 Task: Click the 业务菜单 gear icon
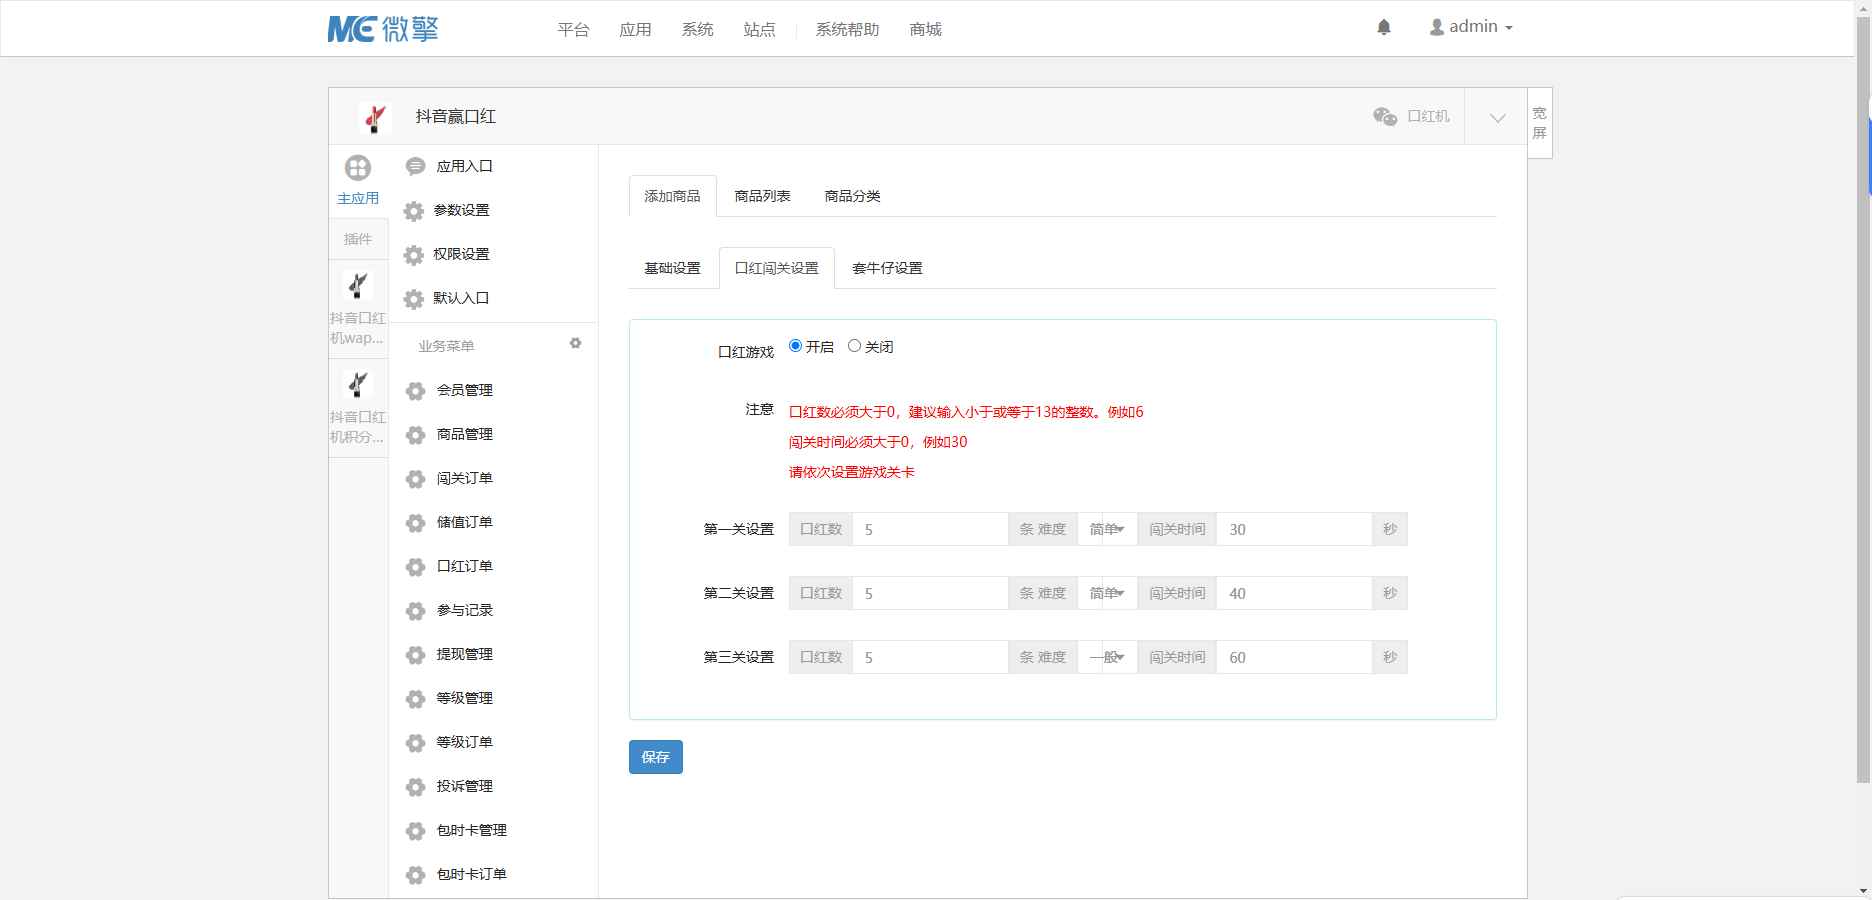tap(575, 343)
